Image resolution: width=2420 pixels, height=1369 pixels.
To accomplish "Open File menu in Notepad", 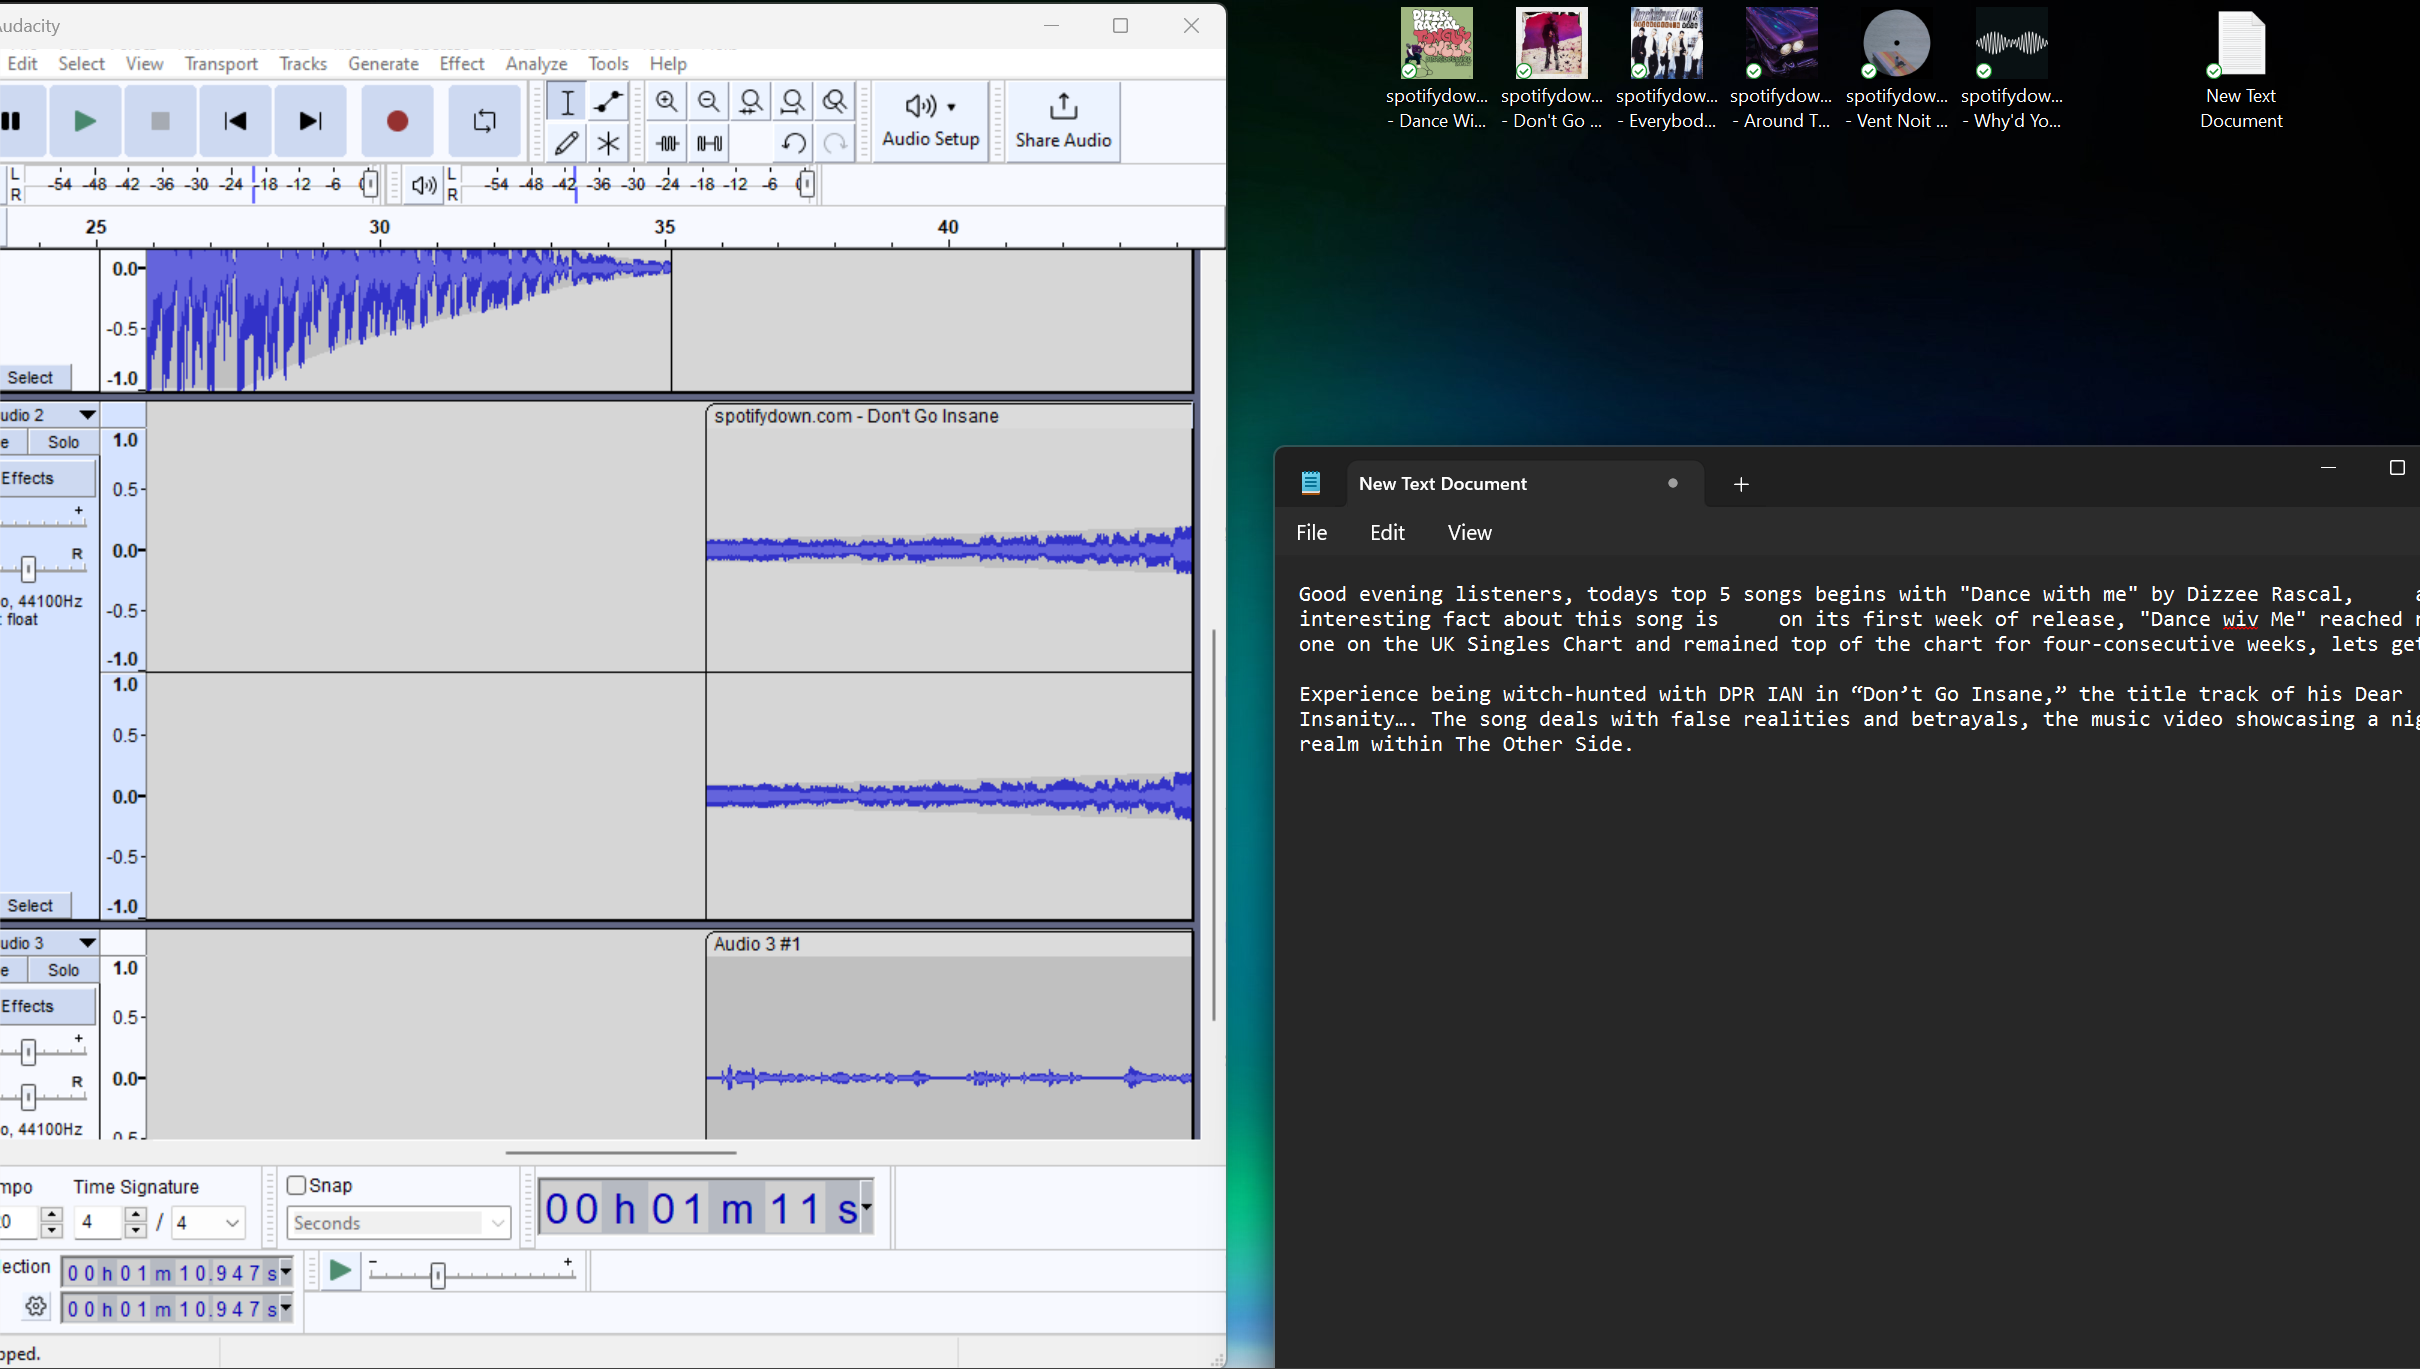I will pyautogui.click(x=1311, y=533).
